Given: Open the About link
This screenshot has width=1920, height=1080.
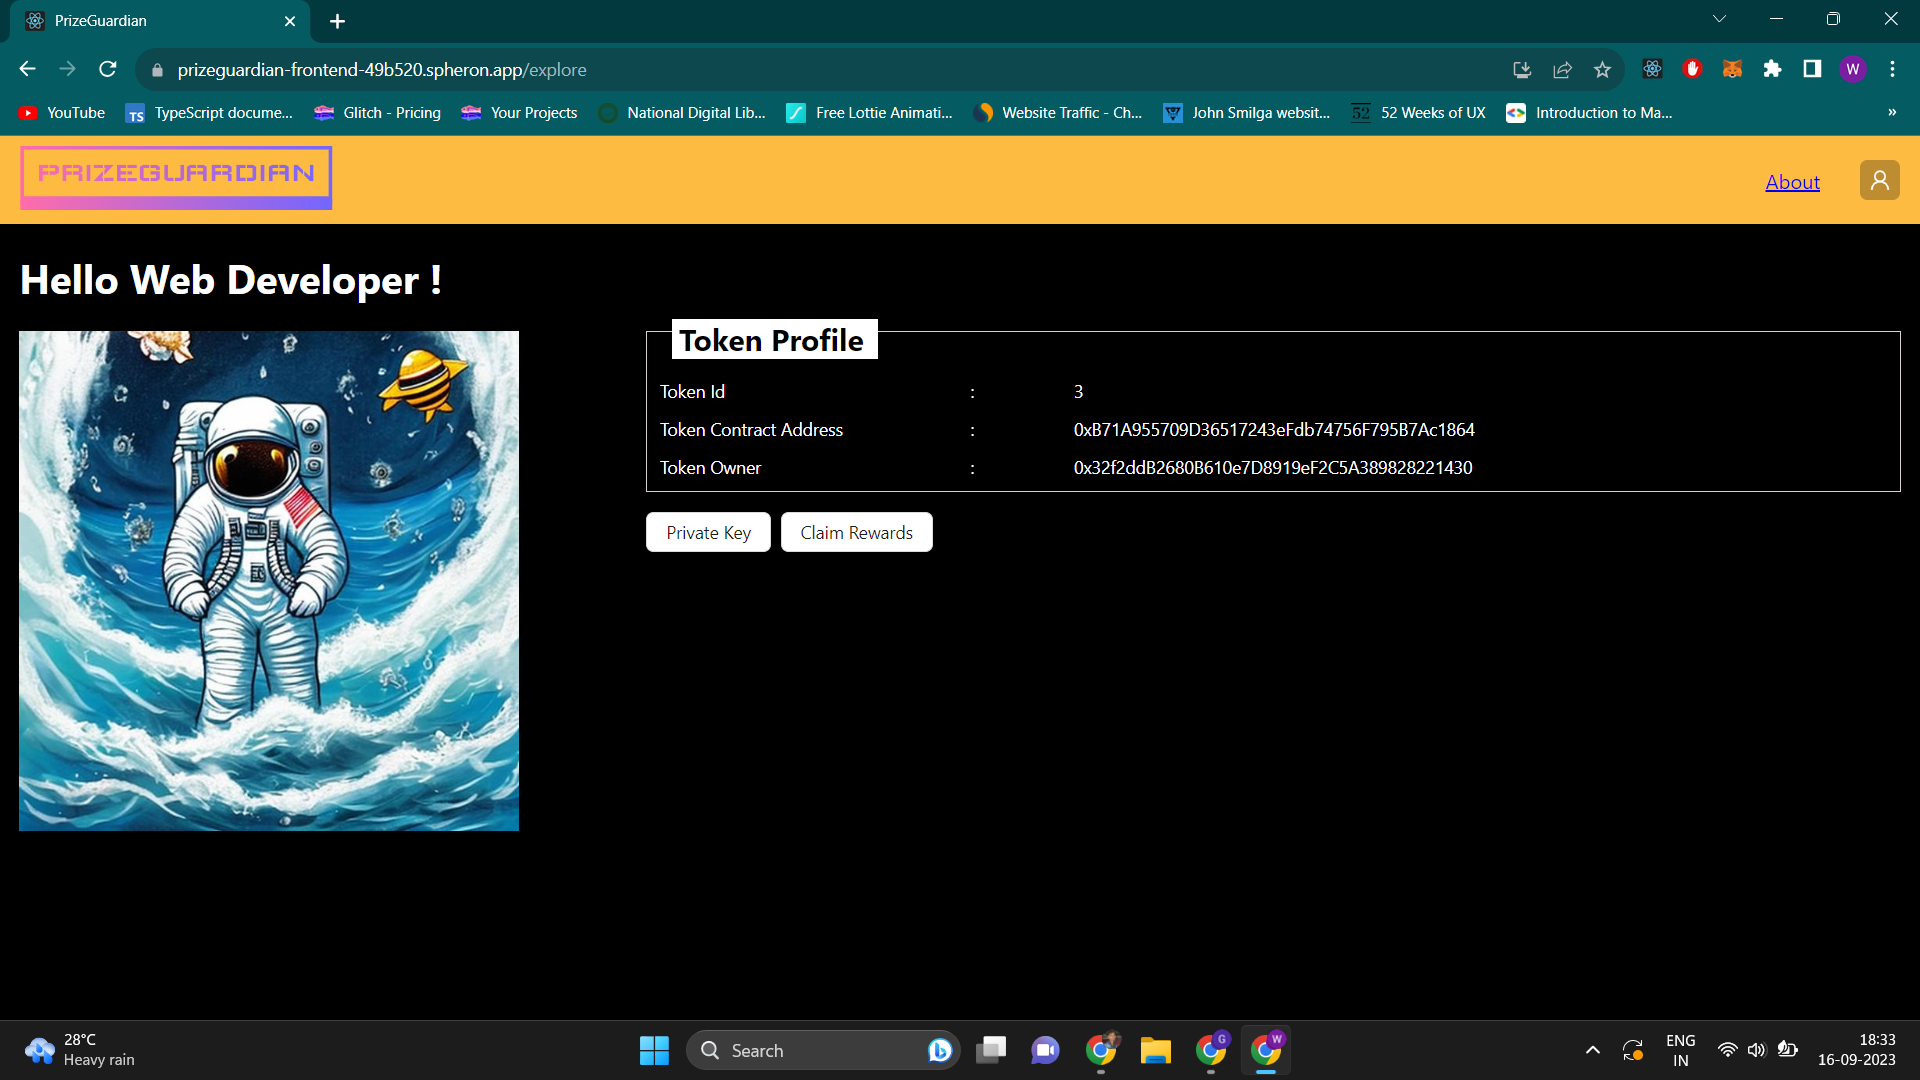Looking at the screenshot, I should (x=1792, y=182).
